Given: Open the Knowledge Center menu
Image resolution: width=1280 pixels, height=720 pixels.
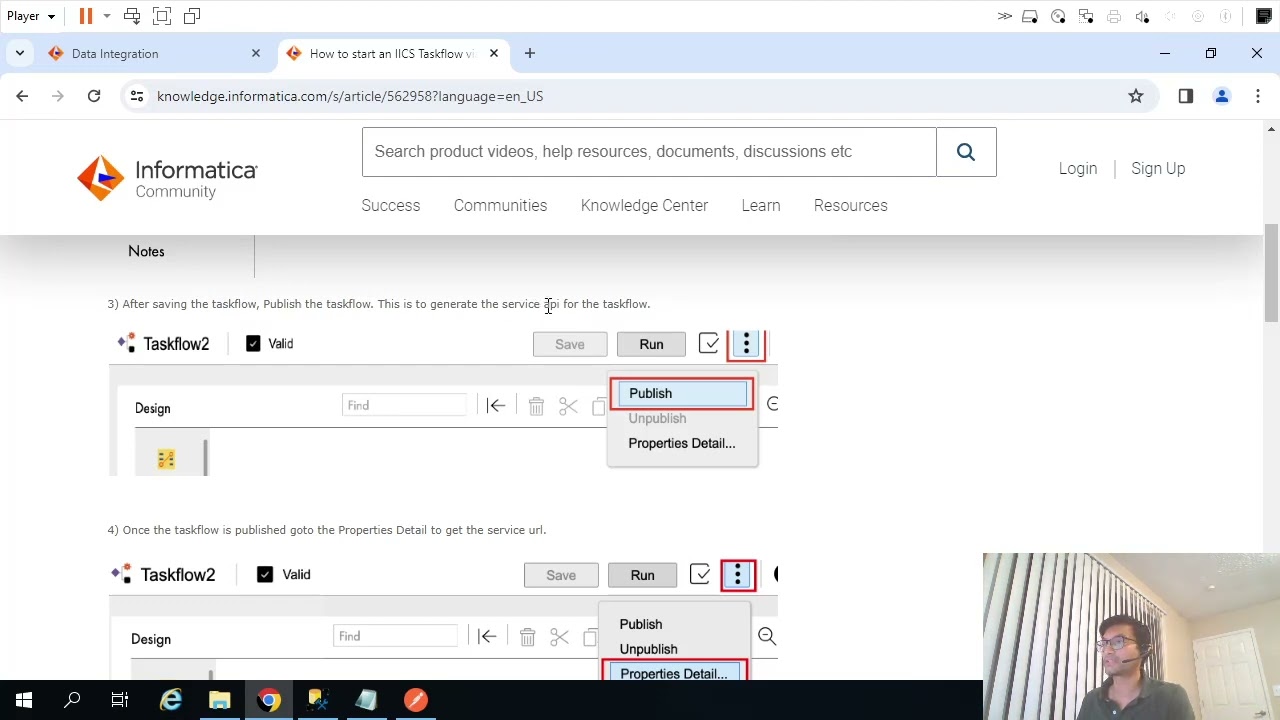Looking at the screenshot, I should click(644, 205).
